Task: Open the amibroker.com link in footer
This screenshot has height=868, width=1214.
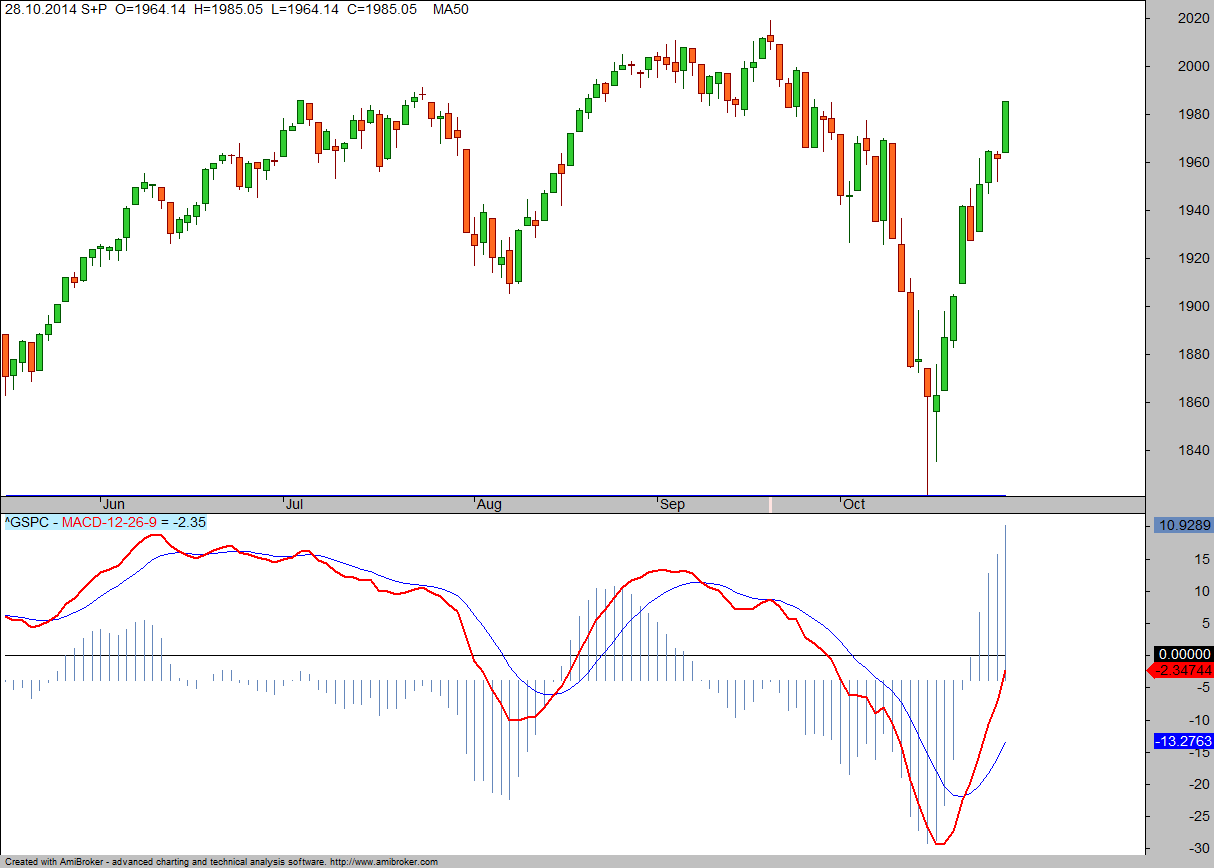Action: click(384, 861)
